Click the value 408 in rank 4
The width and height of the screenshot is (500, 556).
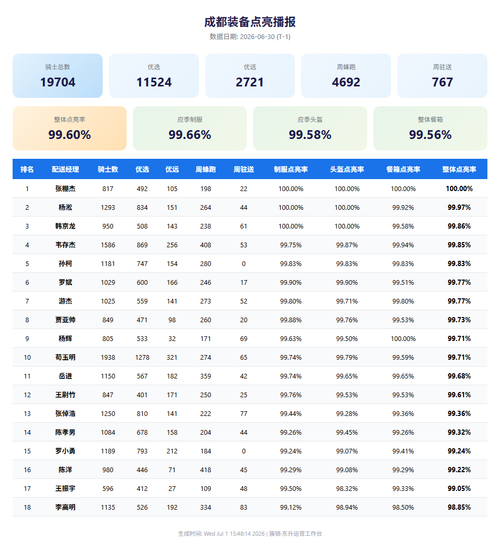pyautogui.click(x=206, y=245)
